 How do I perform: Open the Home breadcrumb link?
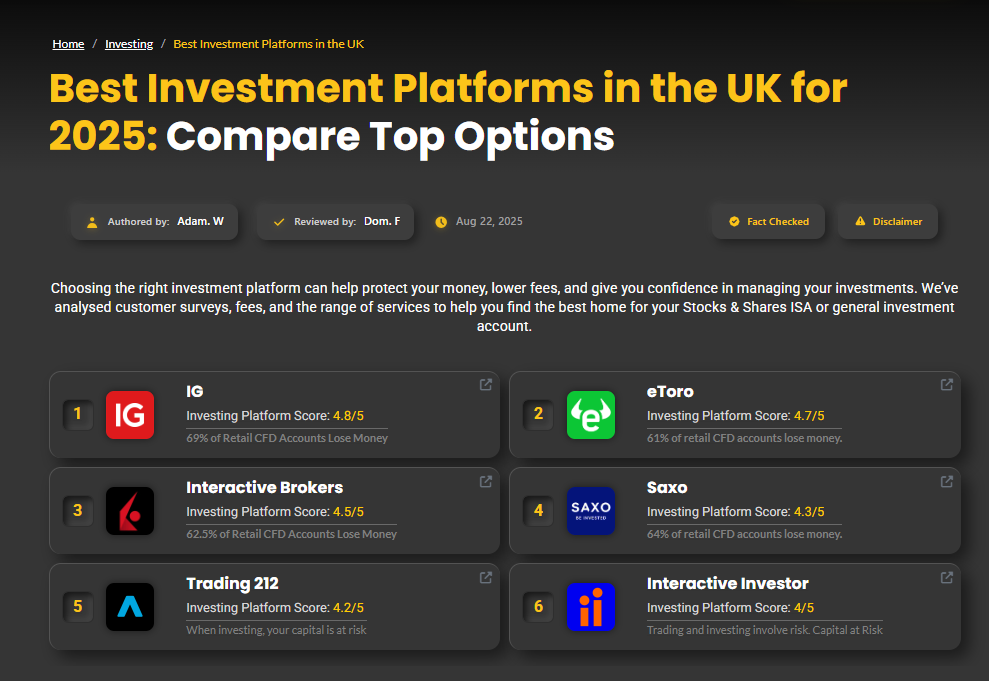pos(68,44)
